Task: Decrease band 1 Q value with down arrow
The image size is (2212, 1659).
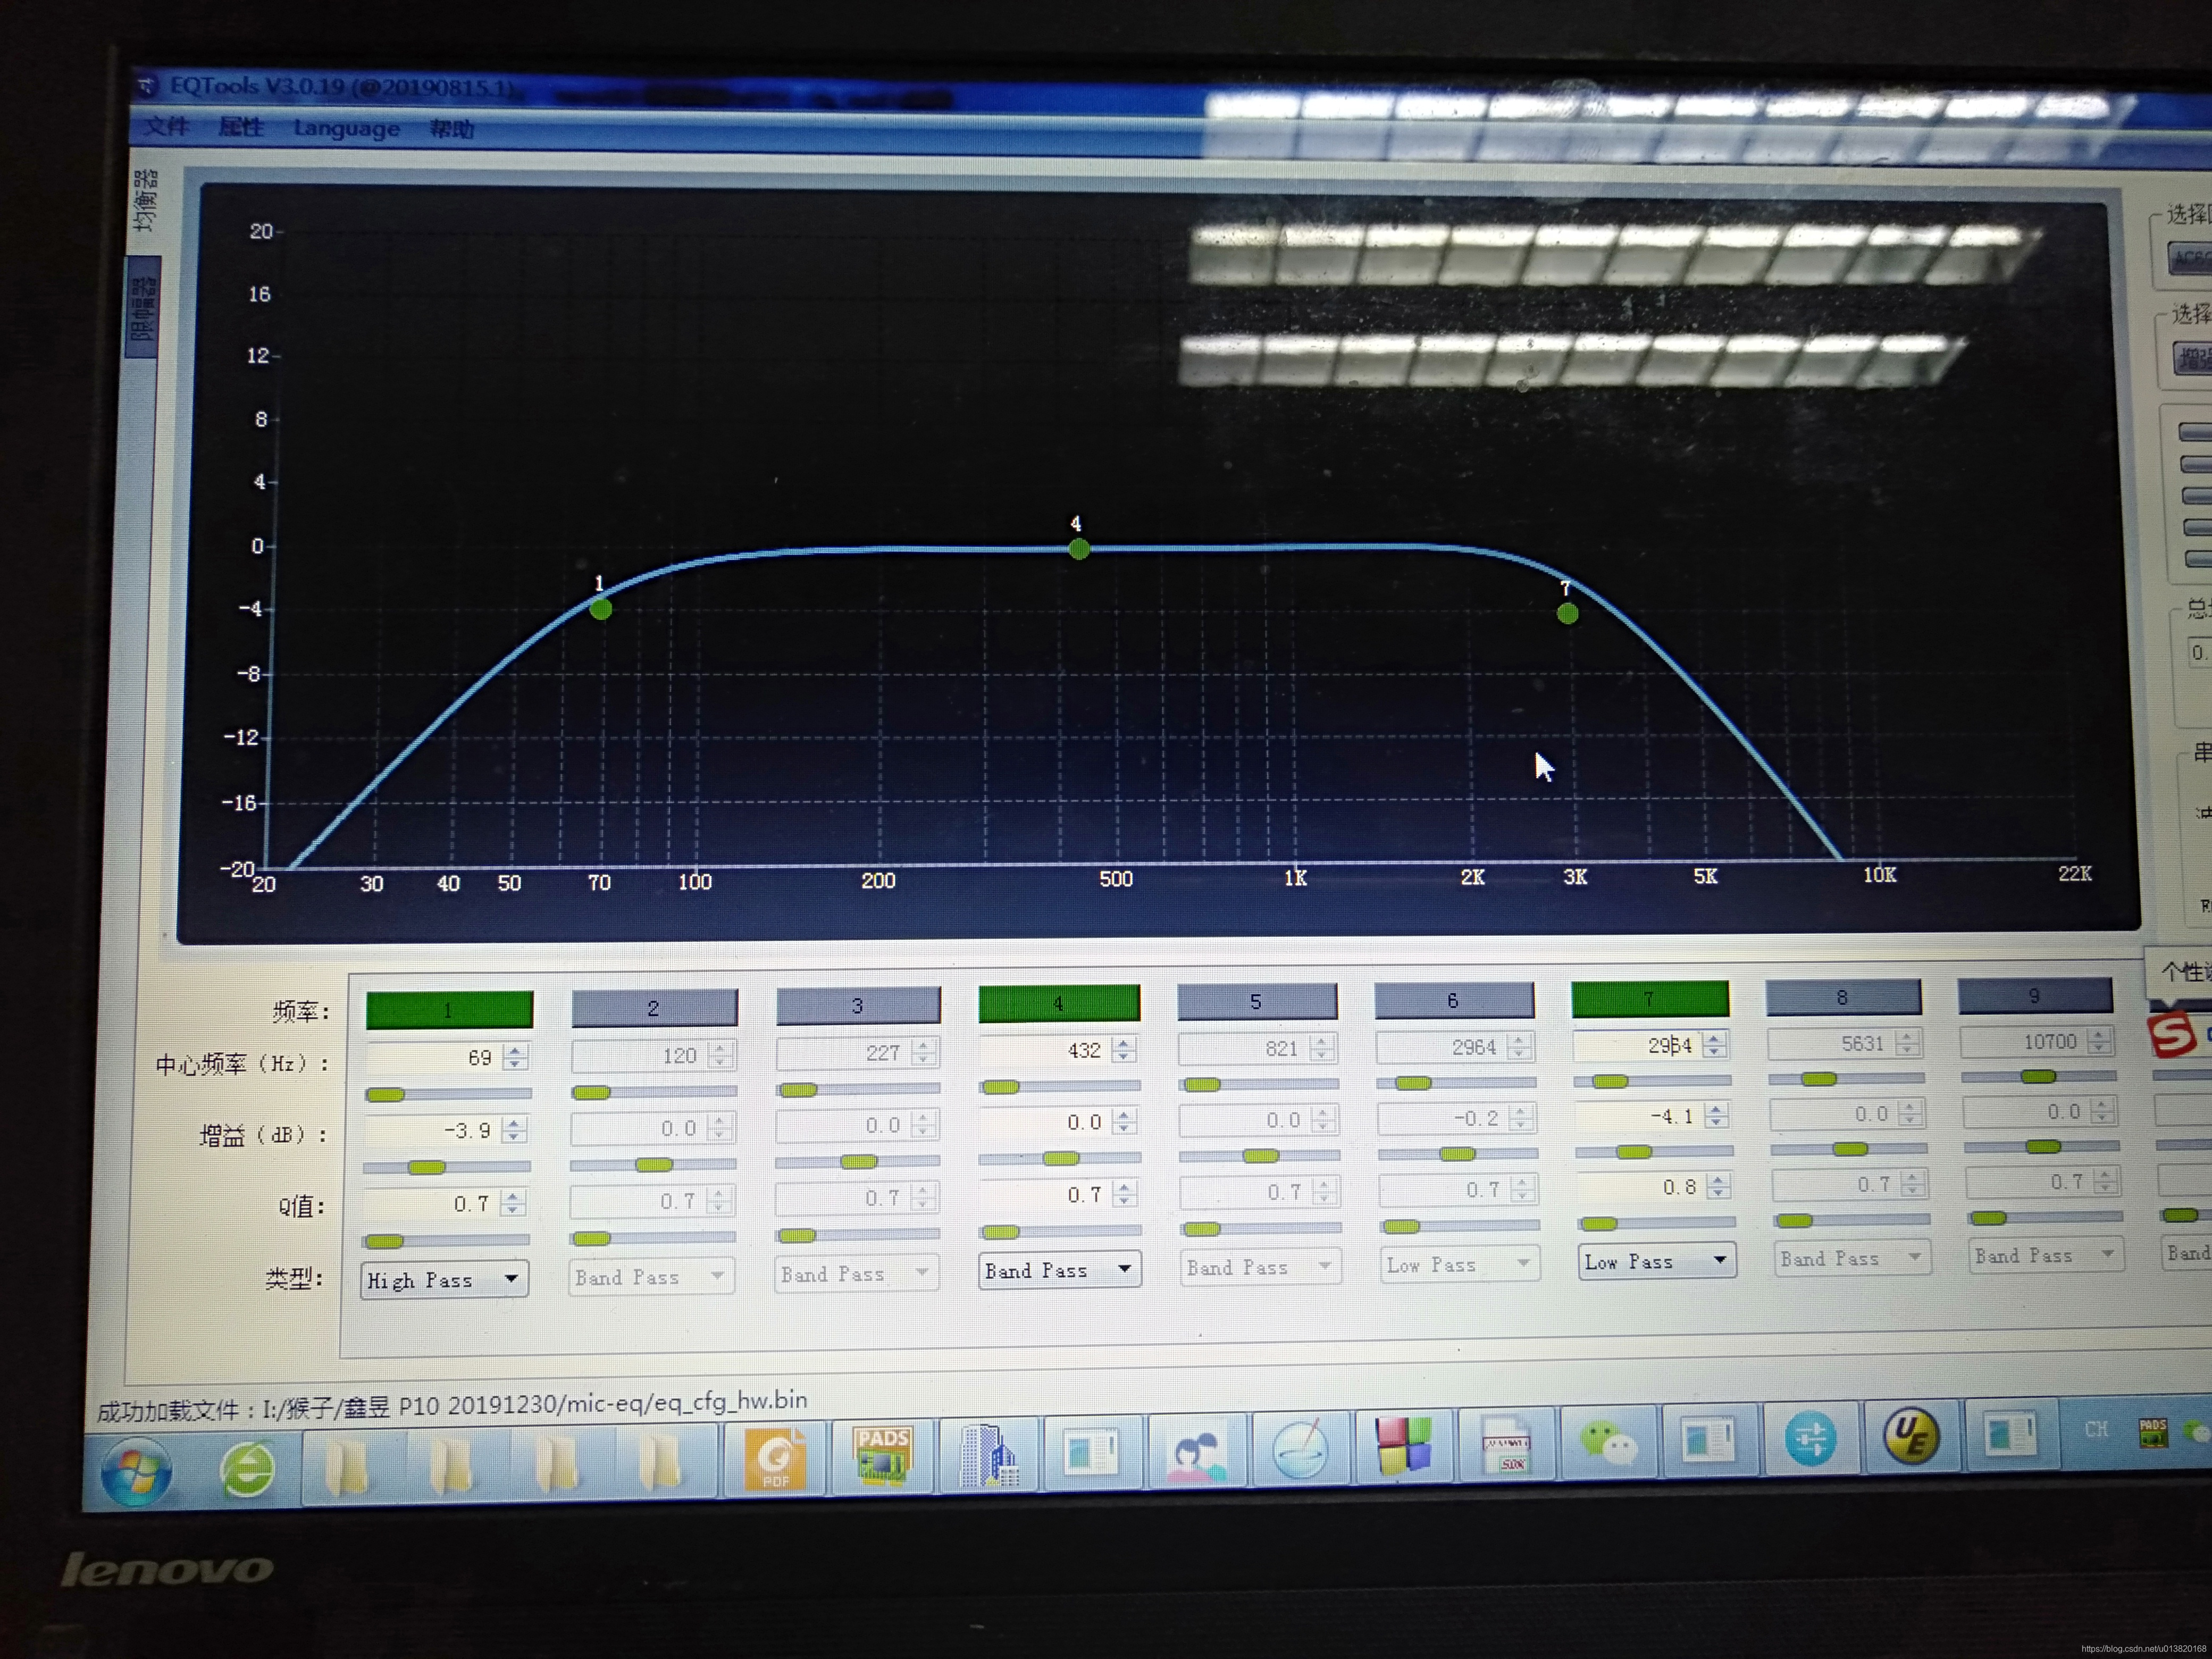Action: click(513, 1210)
